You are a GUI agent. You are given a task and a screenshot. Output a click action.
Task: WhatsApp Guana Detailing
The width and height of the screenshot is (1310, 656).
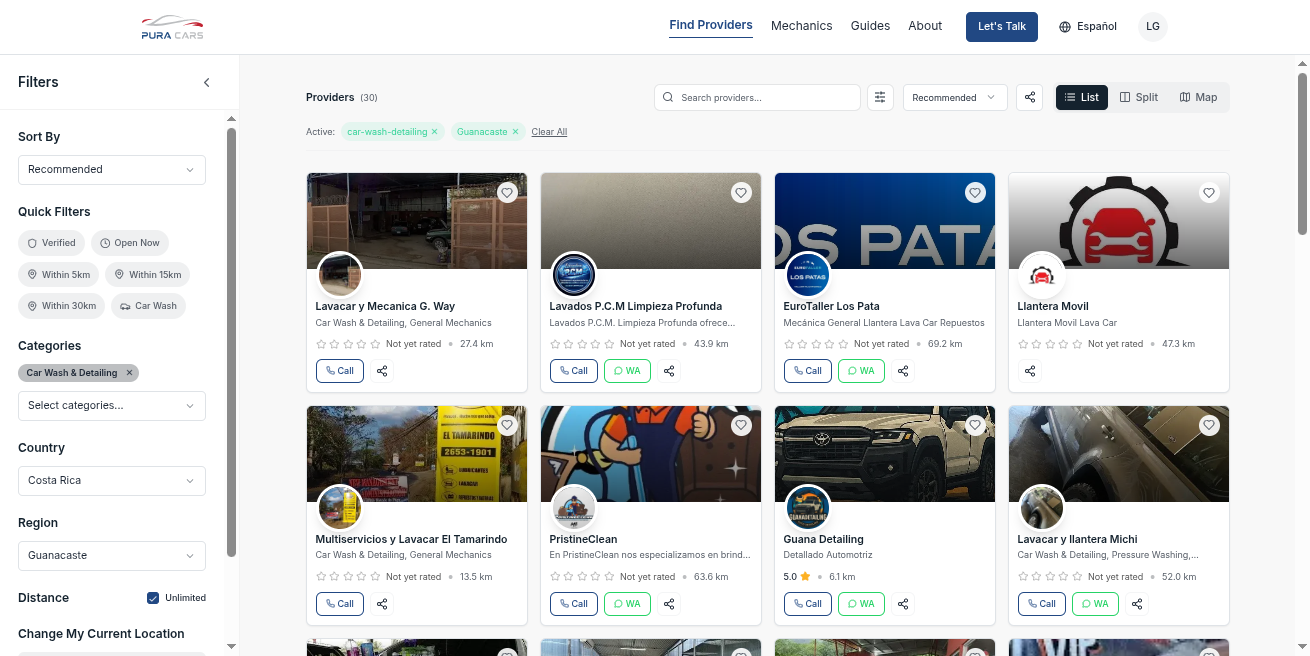click(x=861, y=604)
